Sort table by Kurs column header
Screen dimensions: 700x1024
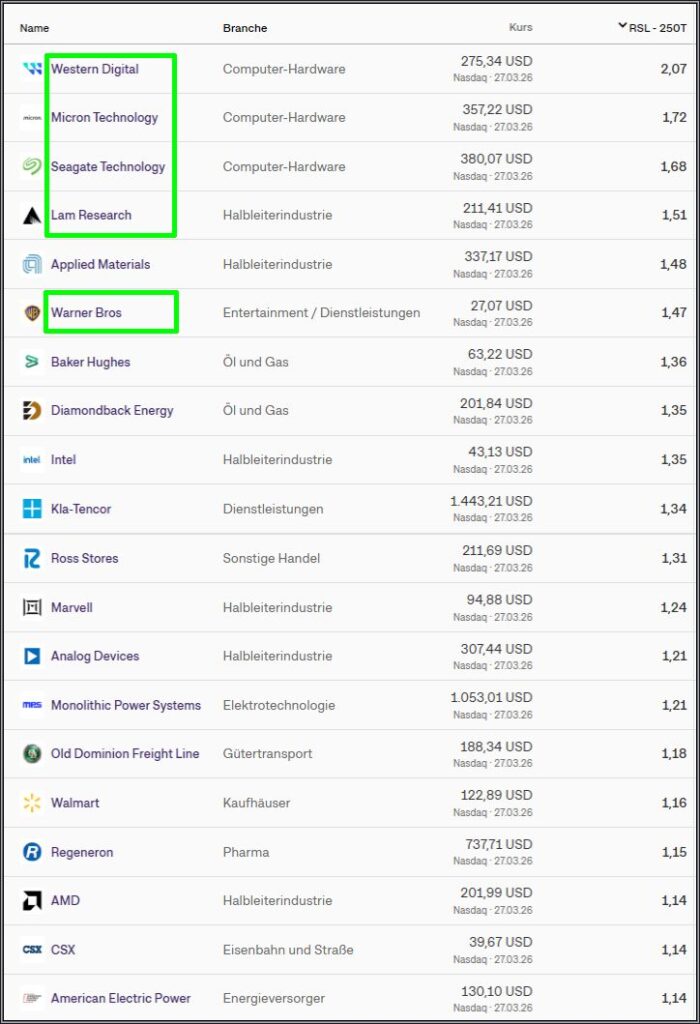point(520,28)
